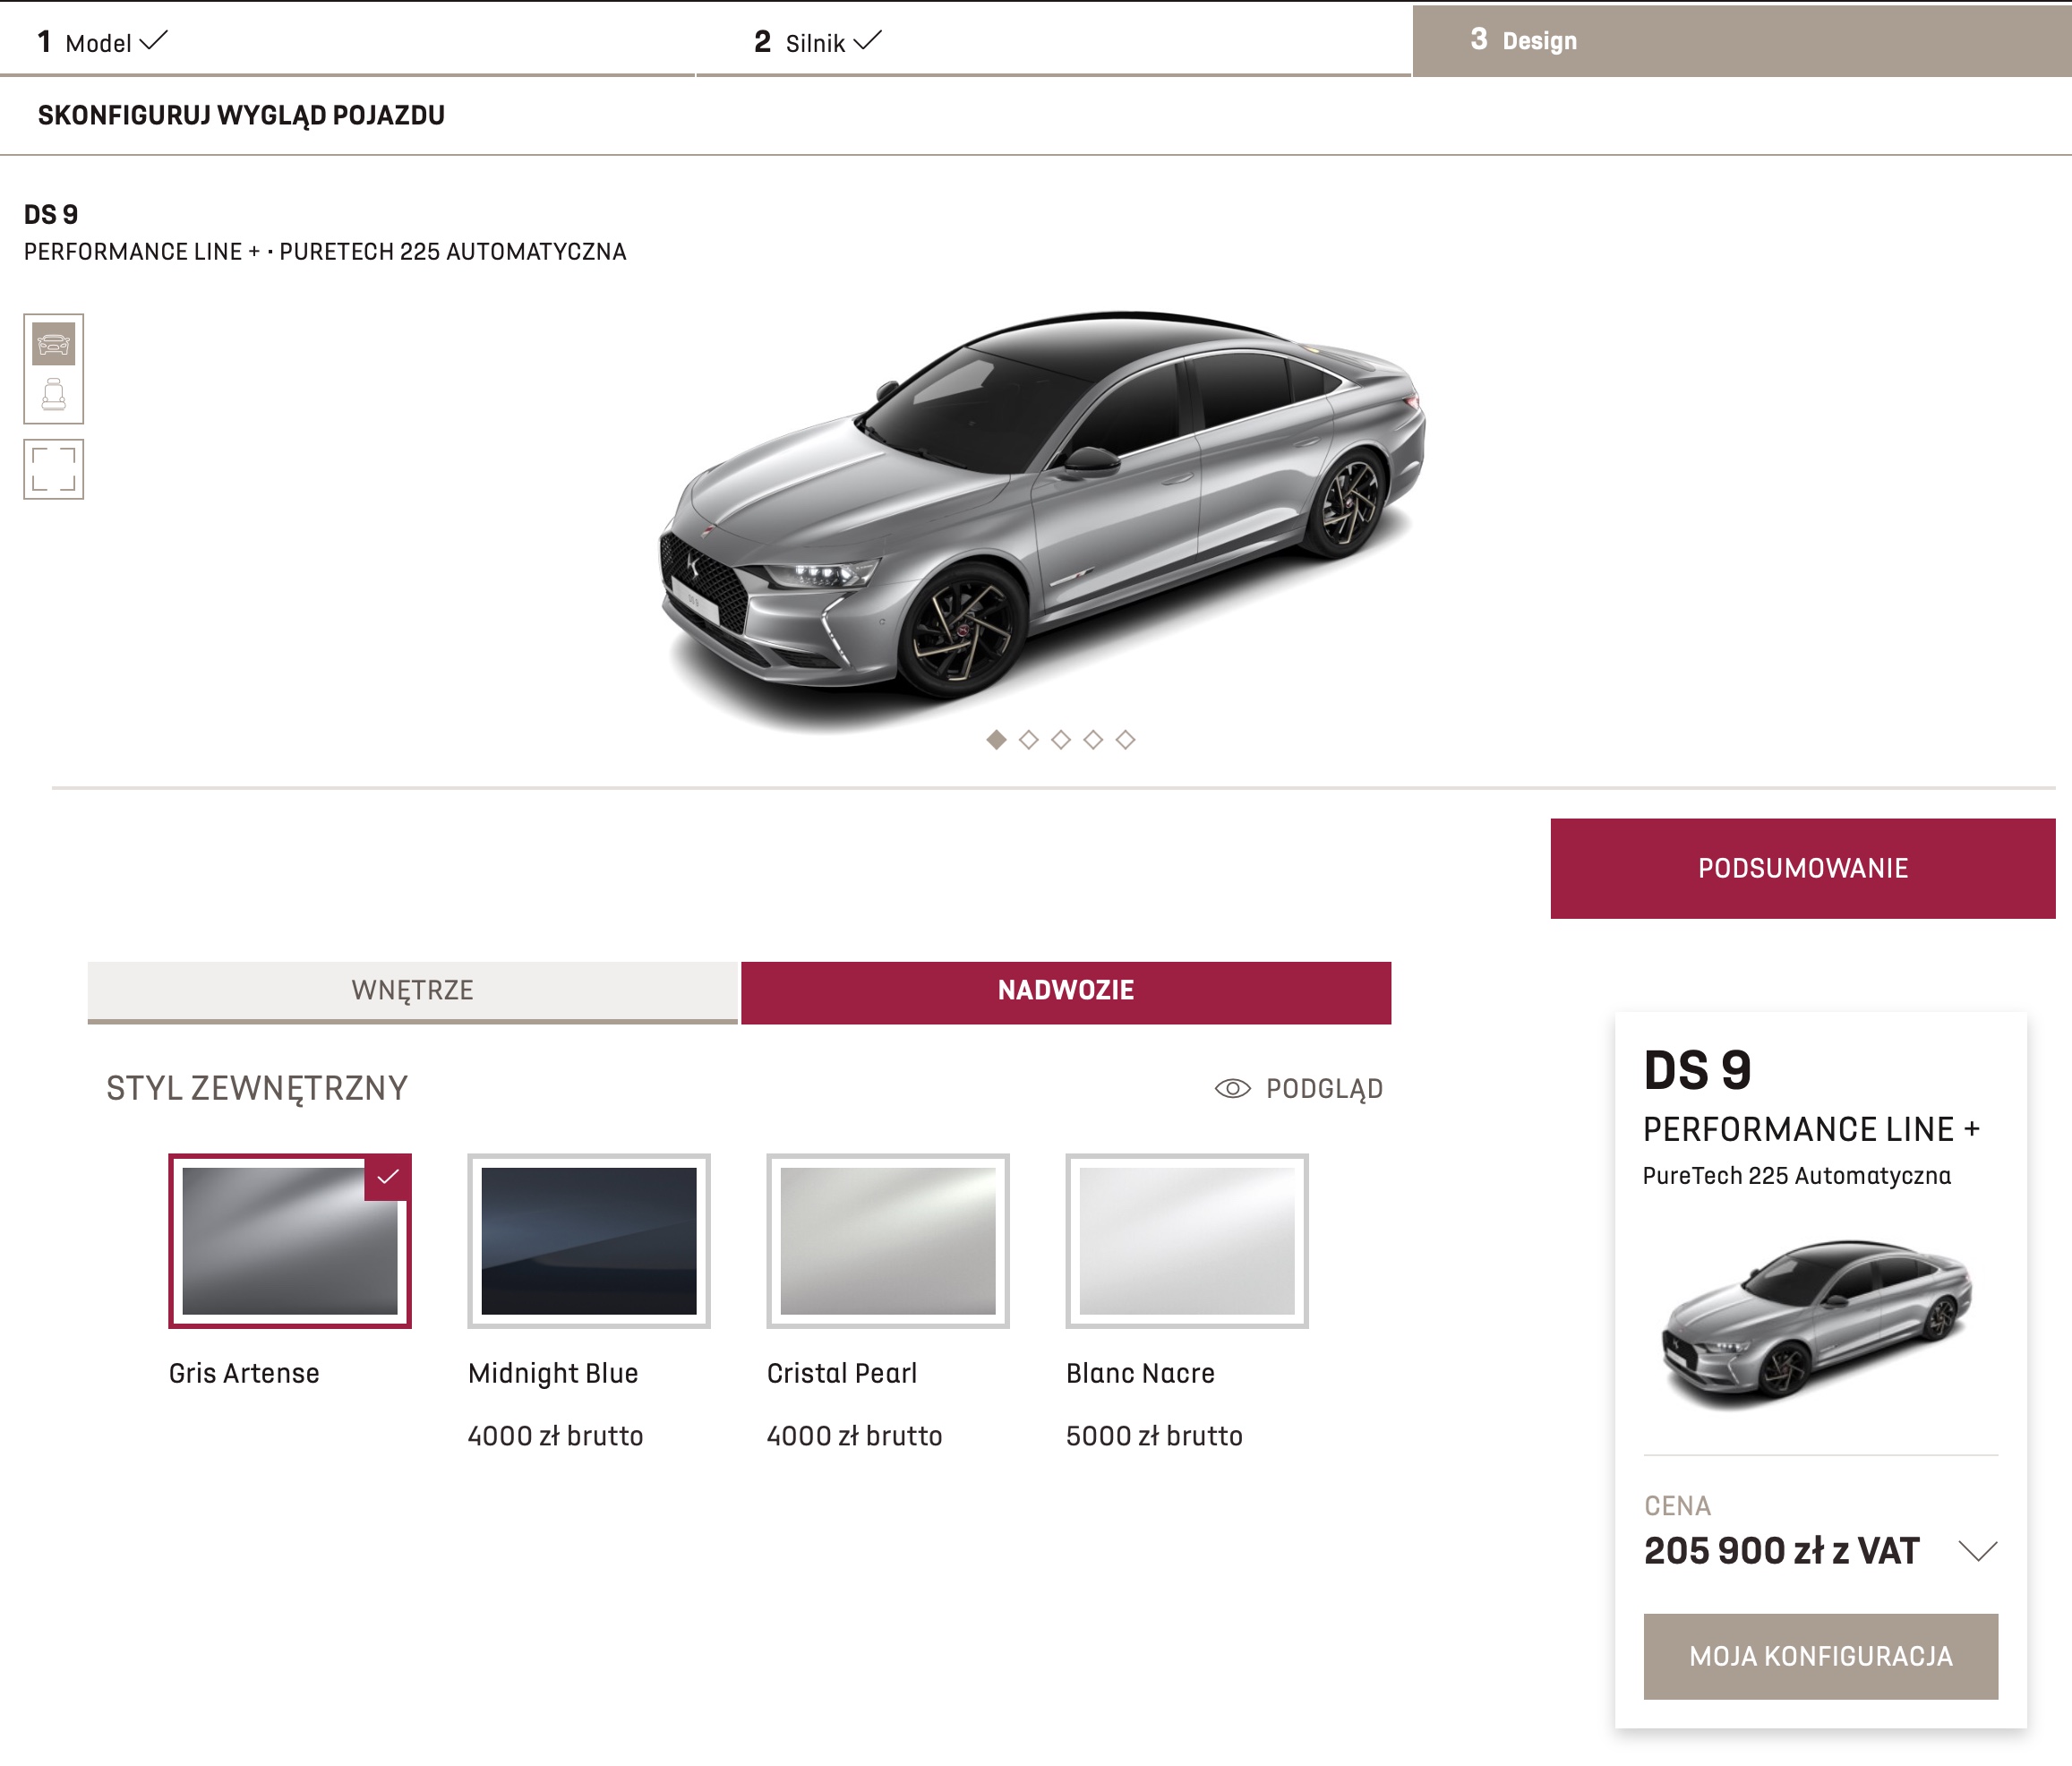Switch to interior seat view icon
The width and height of the screenshot is (2072, 1766).
[x=54, y=394]
